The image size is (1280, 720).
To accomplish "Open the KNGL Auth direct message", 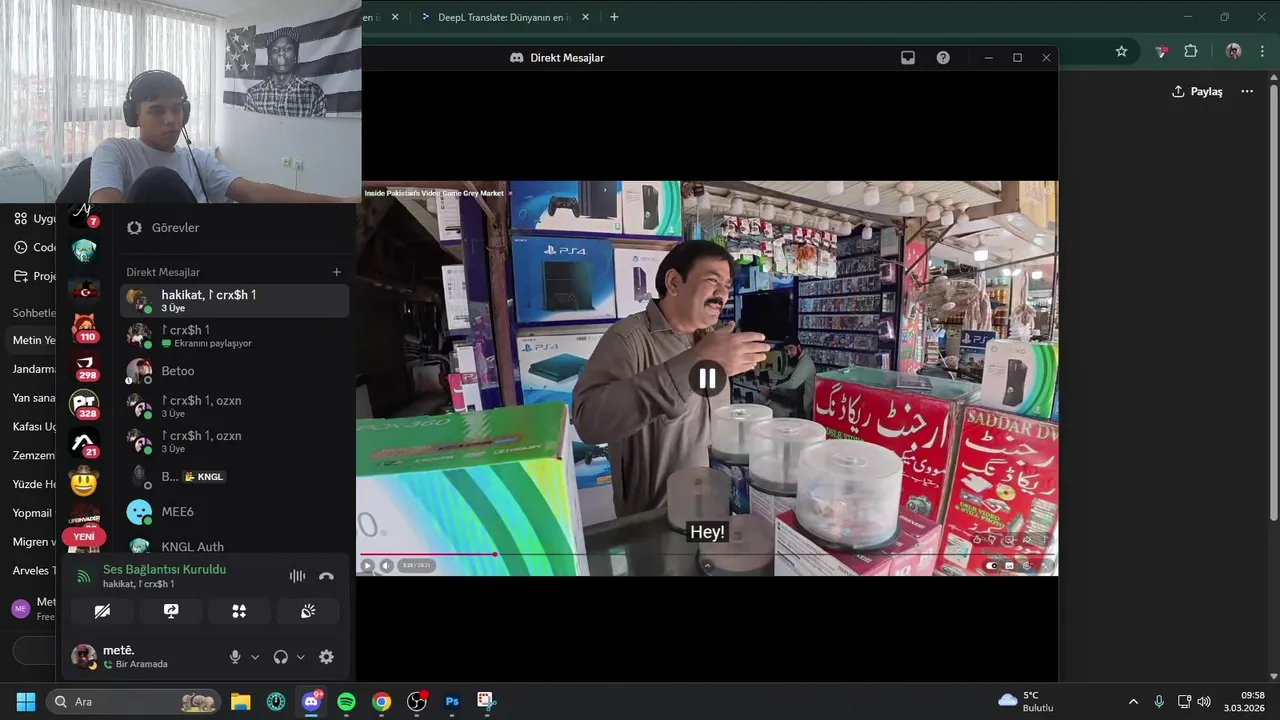I will pyautogui.click(x=234, y=546).
